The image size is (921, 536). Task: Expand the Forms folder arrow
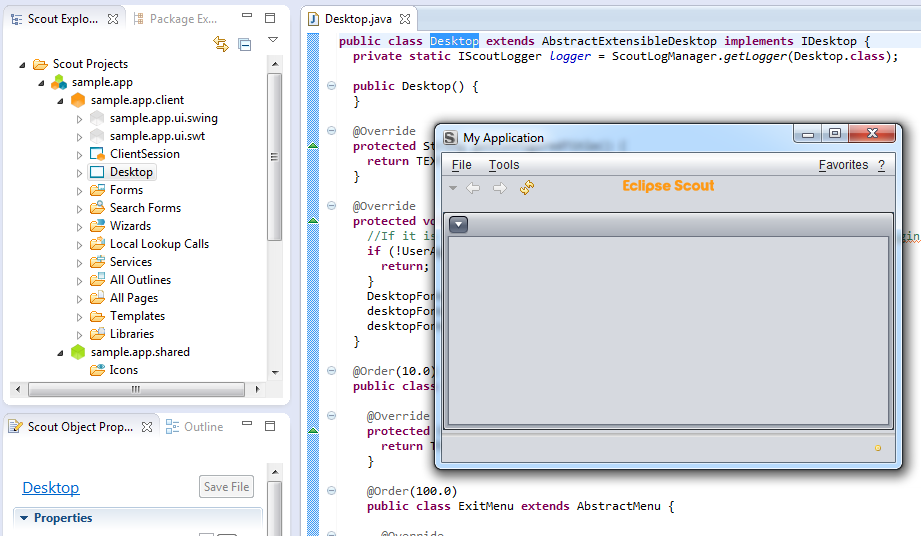[79, 191]
